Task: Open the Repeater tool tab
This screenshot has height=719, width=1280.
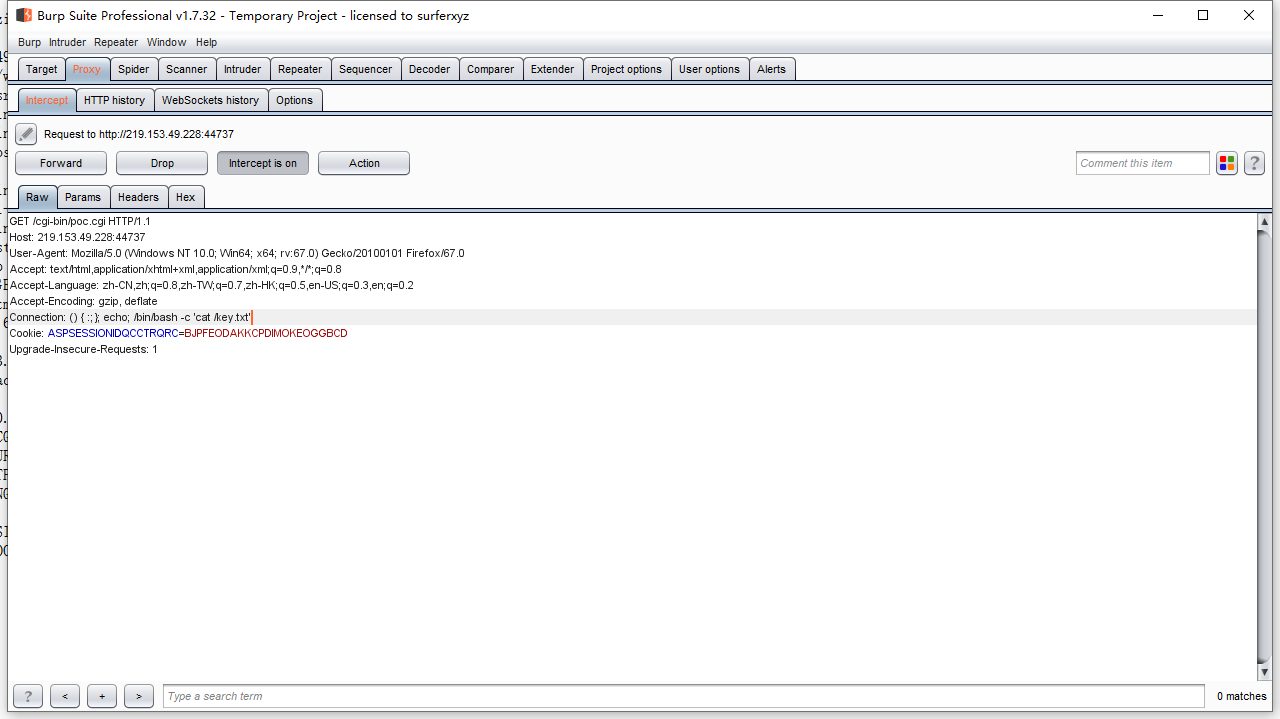Action: [300, 69]
